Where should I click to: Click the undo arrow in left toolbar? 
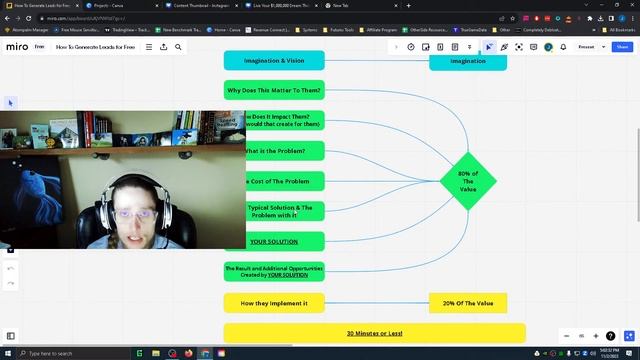(11, 268)
